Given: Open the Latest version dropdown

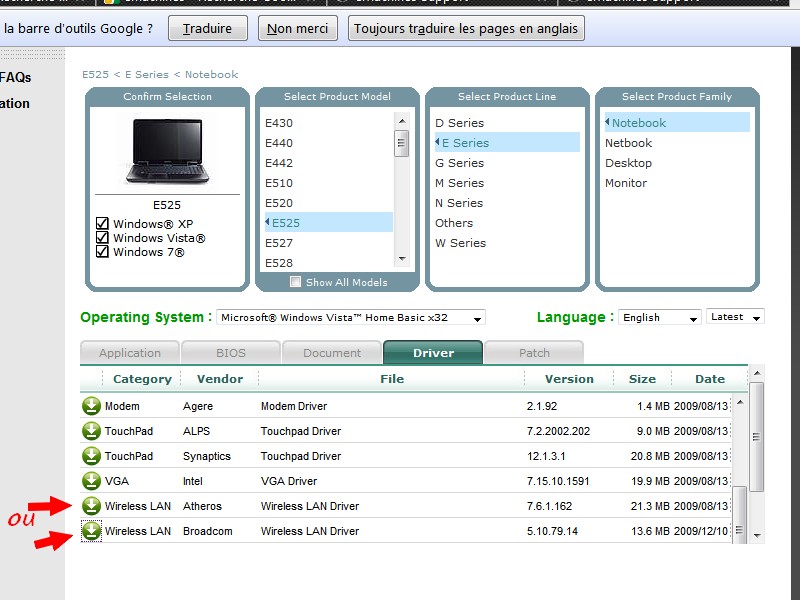Looking at the screenshot, I should pyautogui.click(x=735, y=317).
